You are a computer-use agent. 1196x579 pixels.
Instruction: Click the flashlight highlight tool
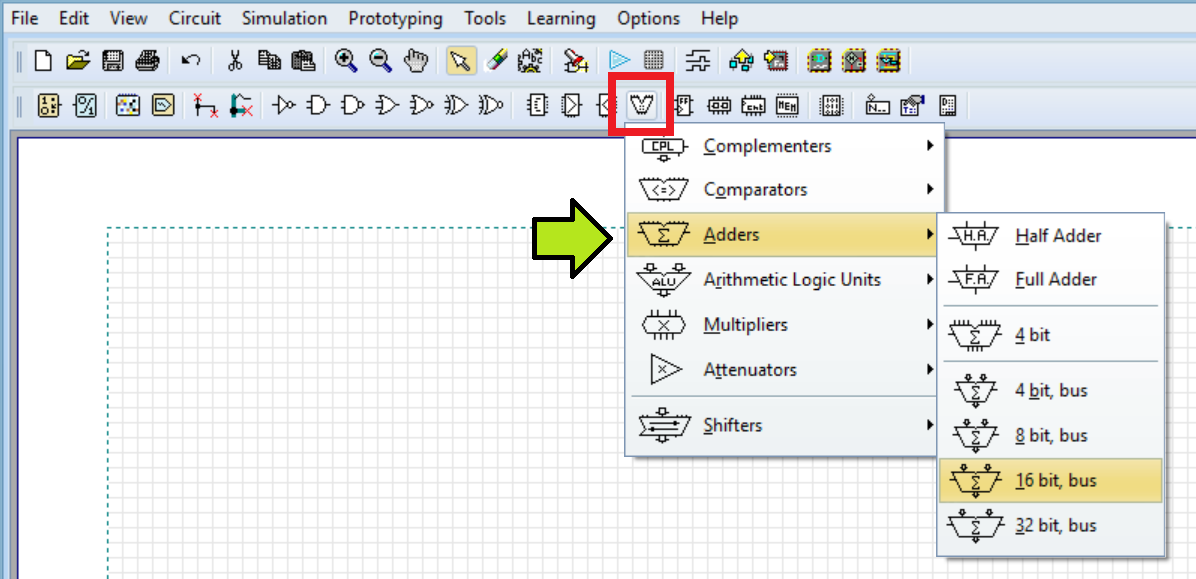(x=576, y=60)
